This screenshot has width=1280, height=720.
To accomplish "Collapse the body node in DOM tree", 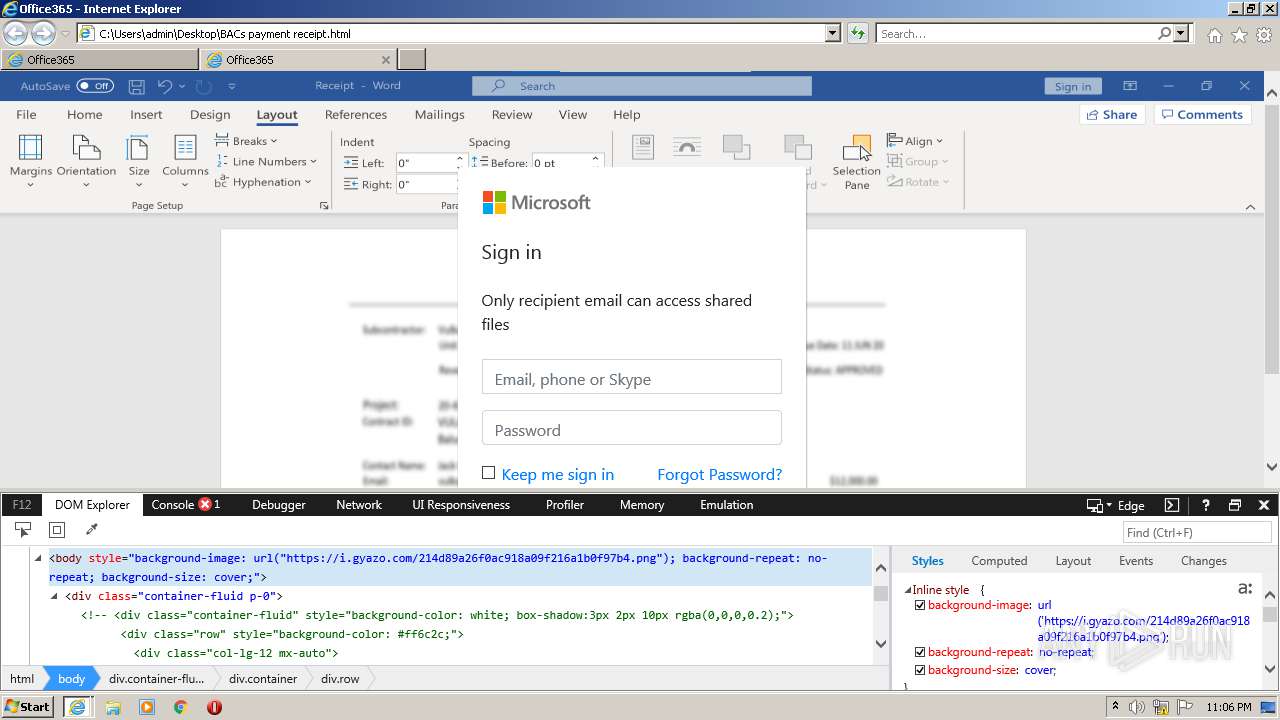I will [39, 558].
